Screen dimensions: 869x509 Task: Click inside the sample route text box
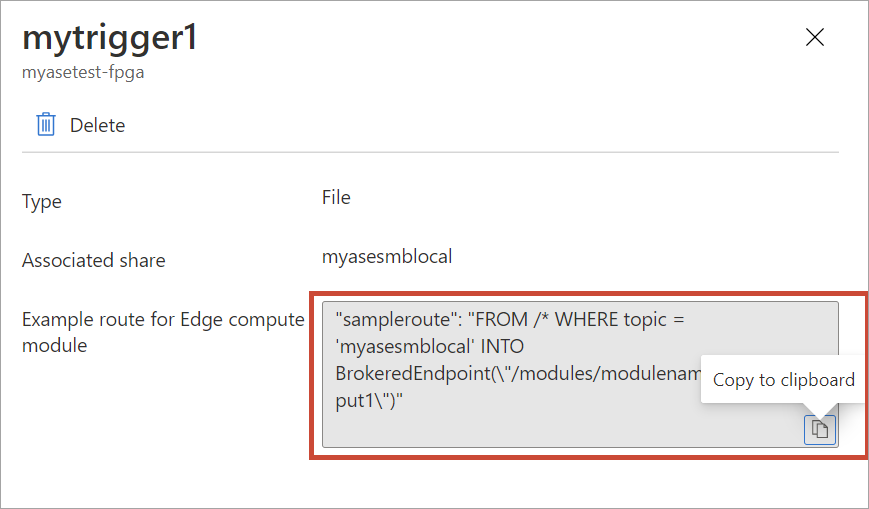[x=580, y=374]
